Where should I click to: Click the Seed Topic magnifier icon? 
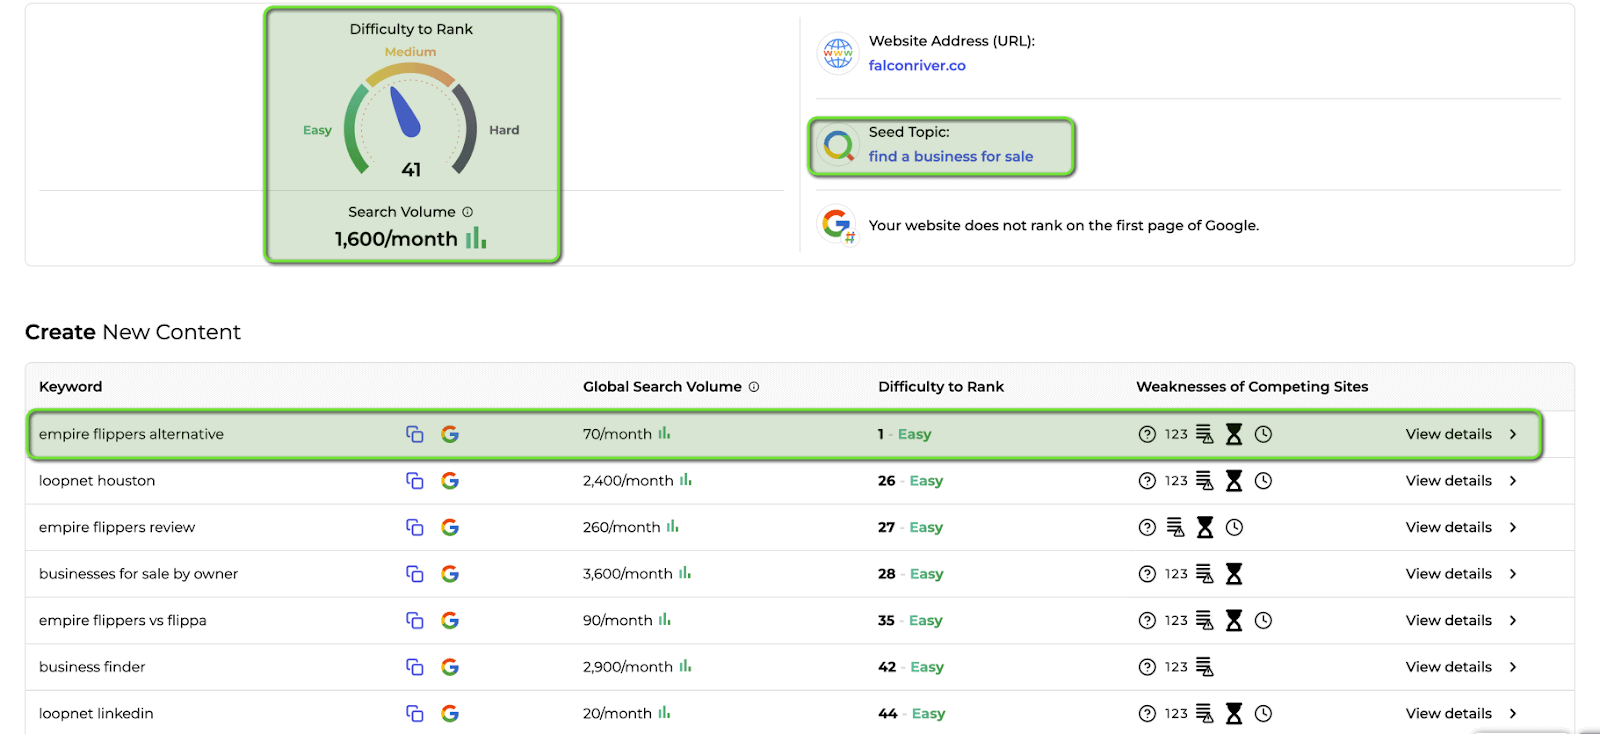(x=838, y=146)
